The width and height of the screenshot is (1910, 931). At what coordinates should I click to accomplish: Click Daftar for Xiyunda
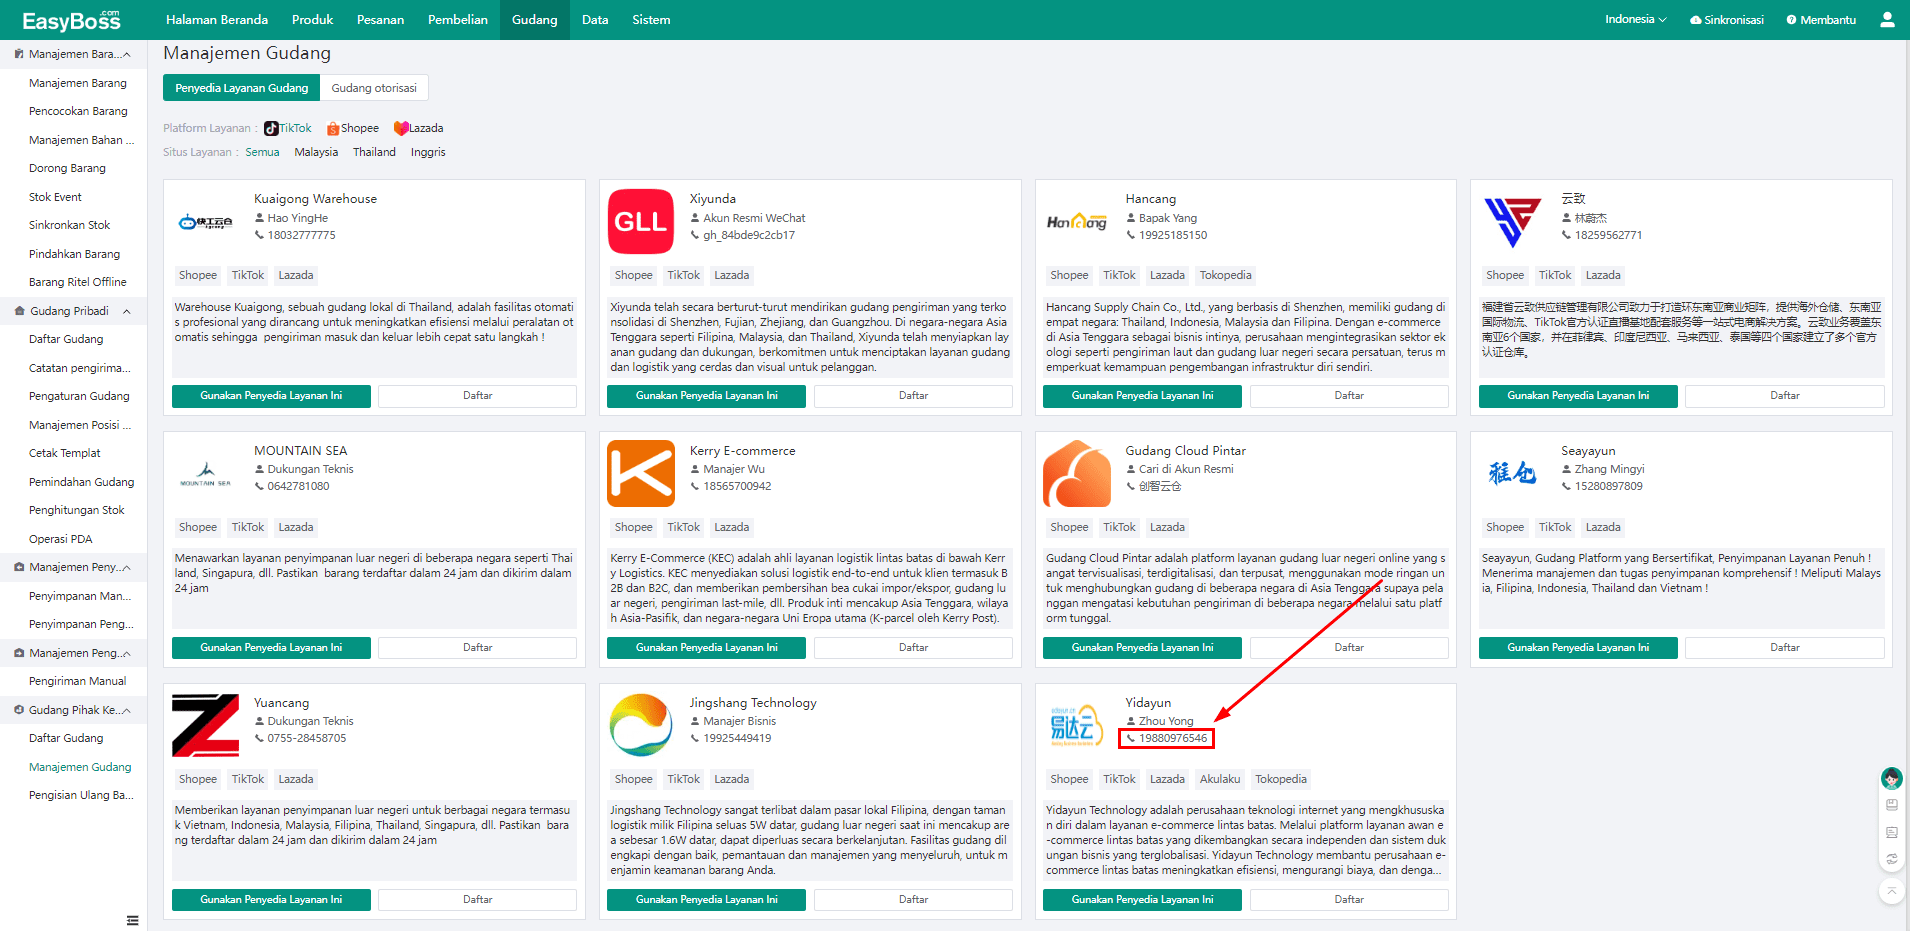[x=913, y=396]
